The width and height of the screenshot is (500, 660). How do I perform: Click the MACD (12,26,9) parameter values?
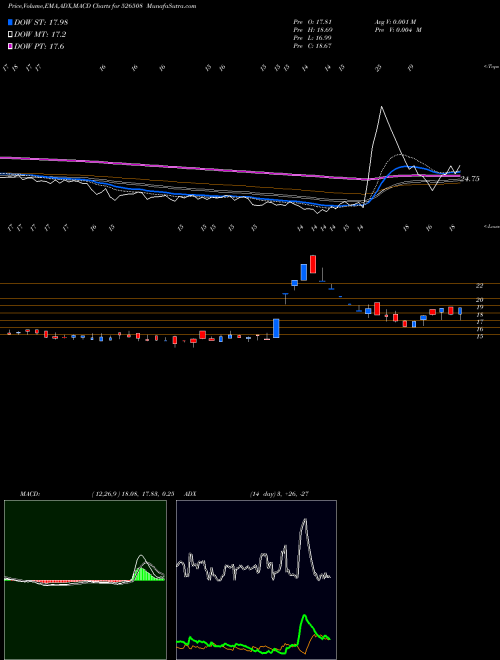tap(133, 494)
